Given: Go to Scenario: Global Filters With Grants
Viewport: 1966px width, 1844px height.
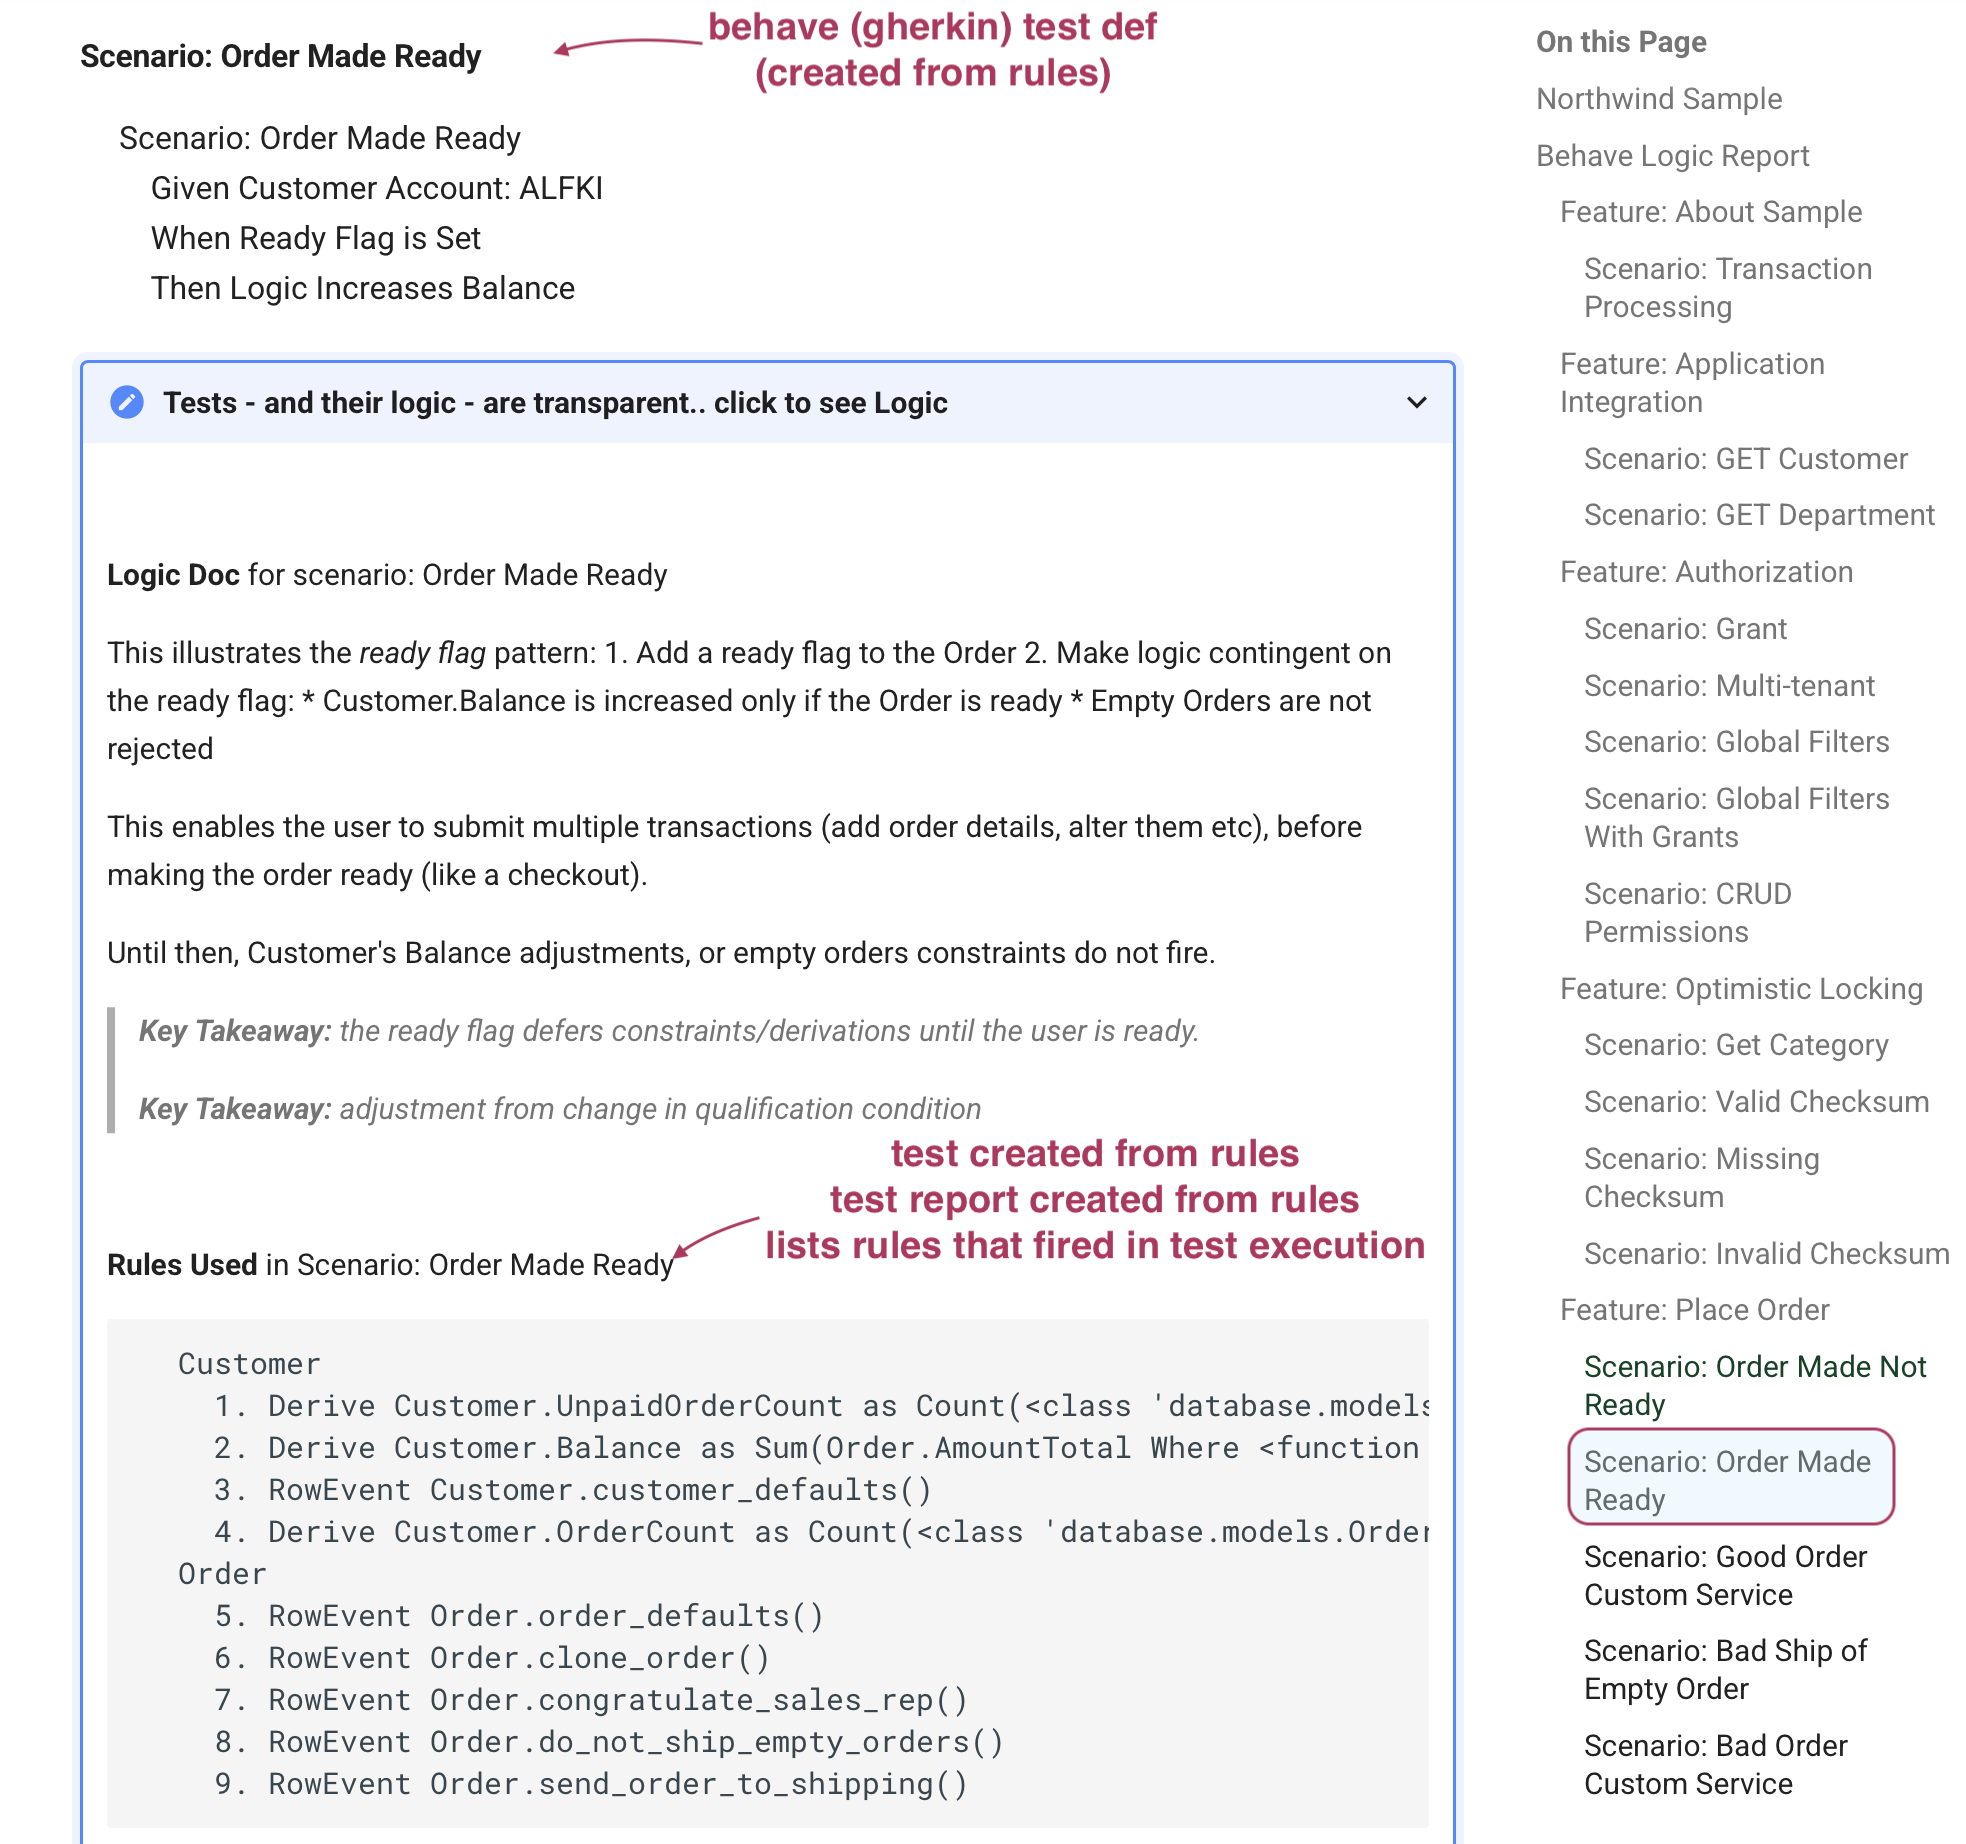Looking at the screenshot, I should tap(1736, 818).
